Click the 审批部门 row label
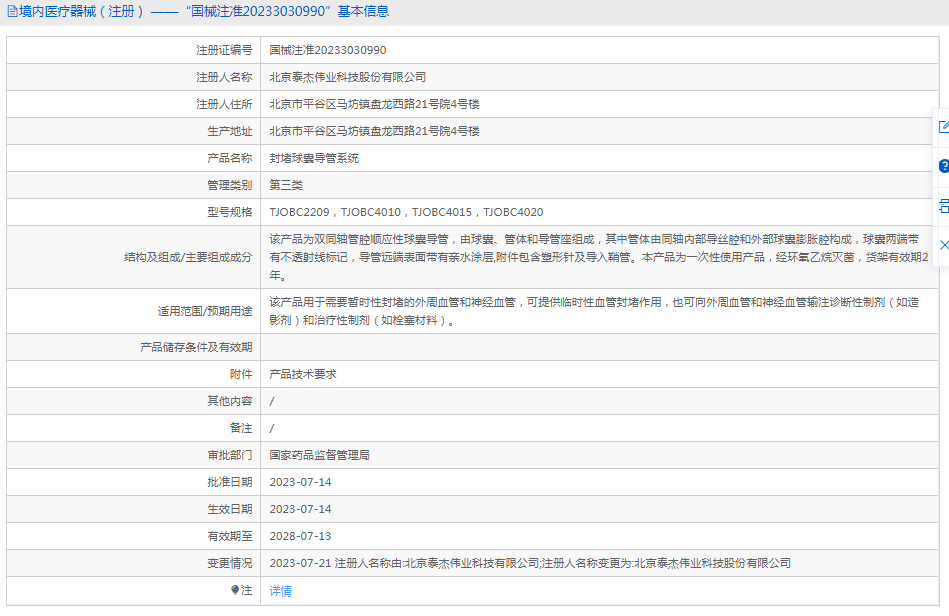The width and height of the screenshot is (949, 616). point(230,455)
